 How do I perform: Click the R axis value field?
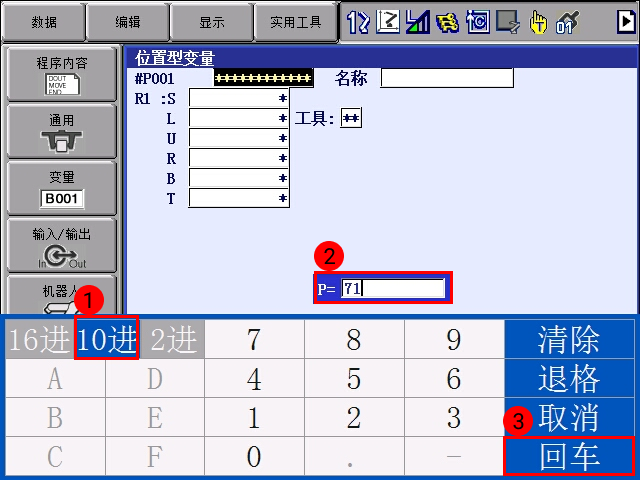[x=239, y=158]
